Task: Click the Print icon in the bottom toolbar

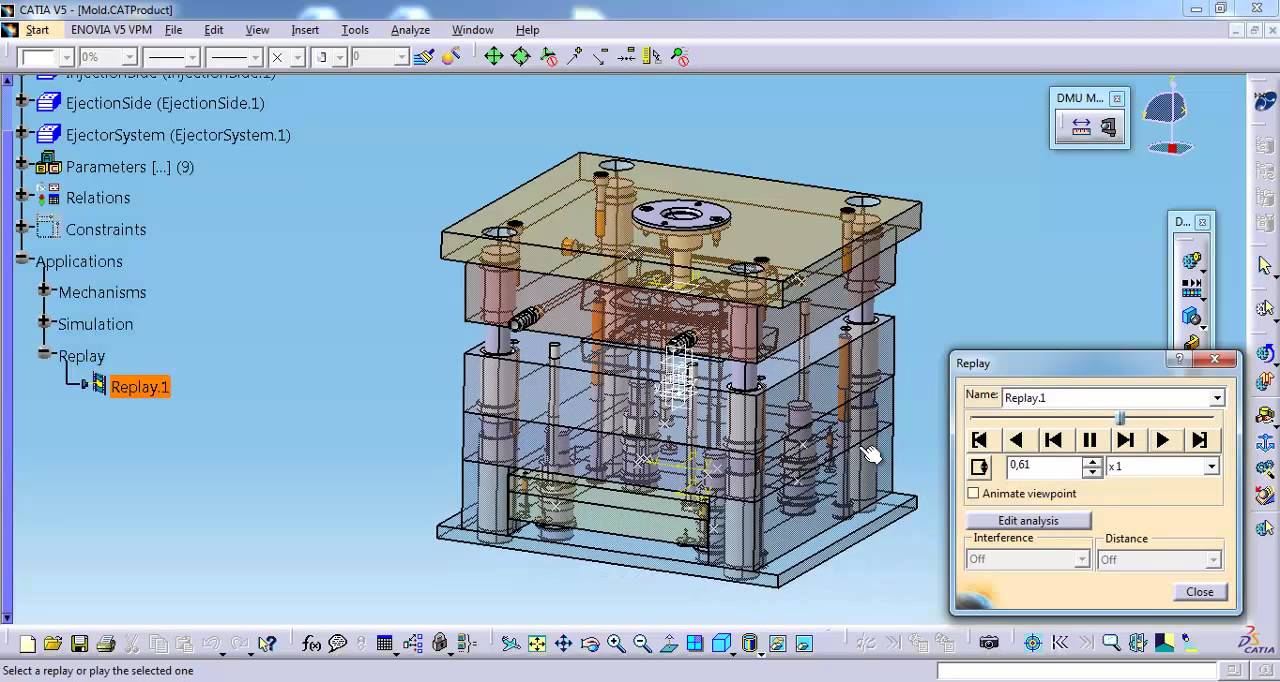Action: coord(105,644)
